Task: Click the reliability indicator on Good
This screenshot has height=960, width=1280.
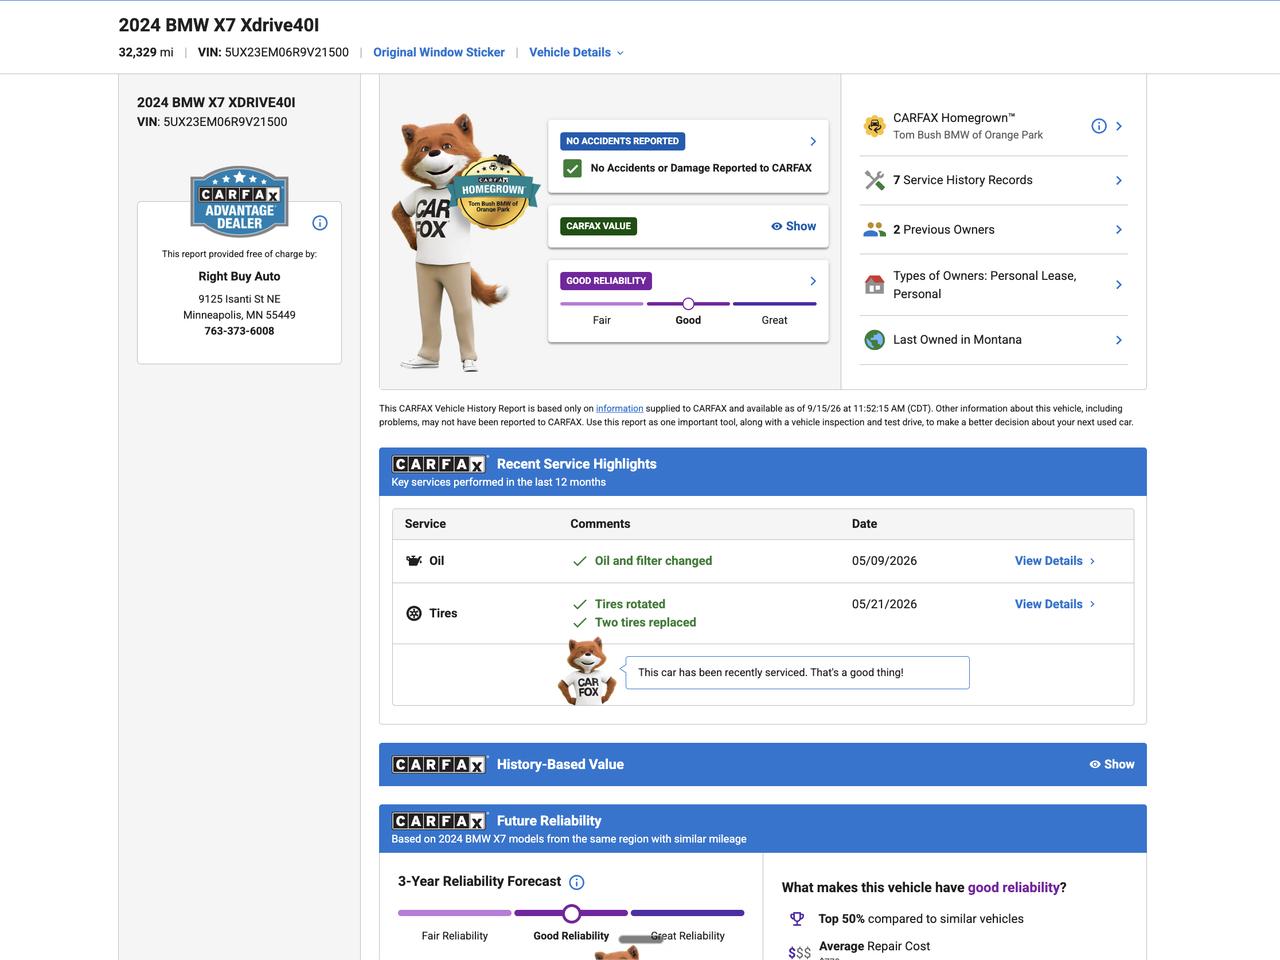Action: [688, 304]
